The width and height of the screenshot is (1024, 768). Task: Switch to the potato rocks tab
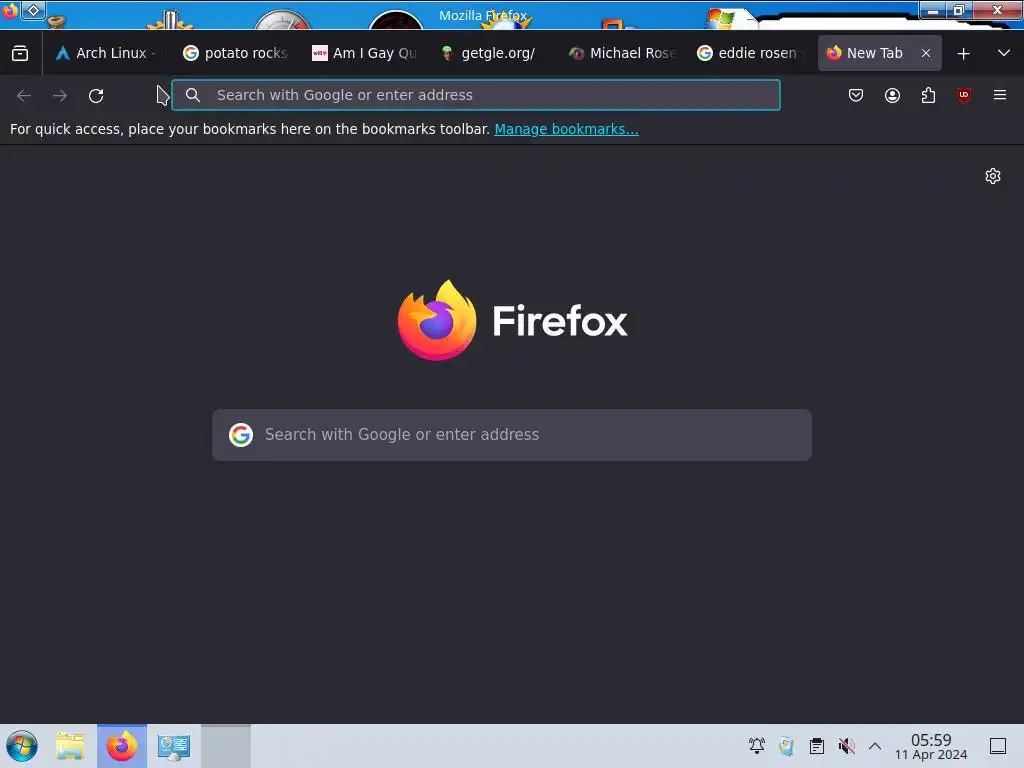coord(235,53)
